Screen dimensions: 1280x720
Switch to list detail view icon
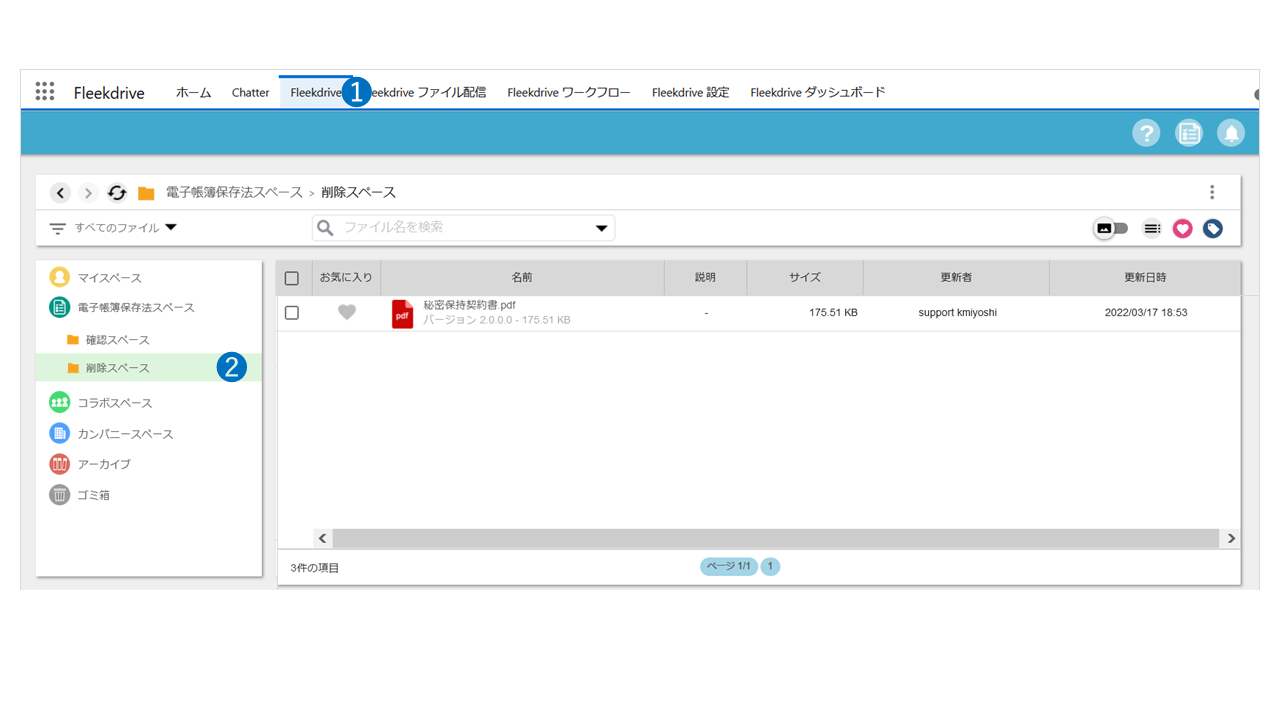(1152, 228)
